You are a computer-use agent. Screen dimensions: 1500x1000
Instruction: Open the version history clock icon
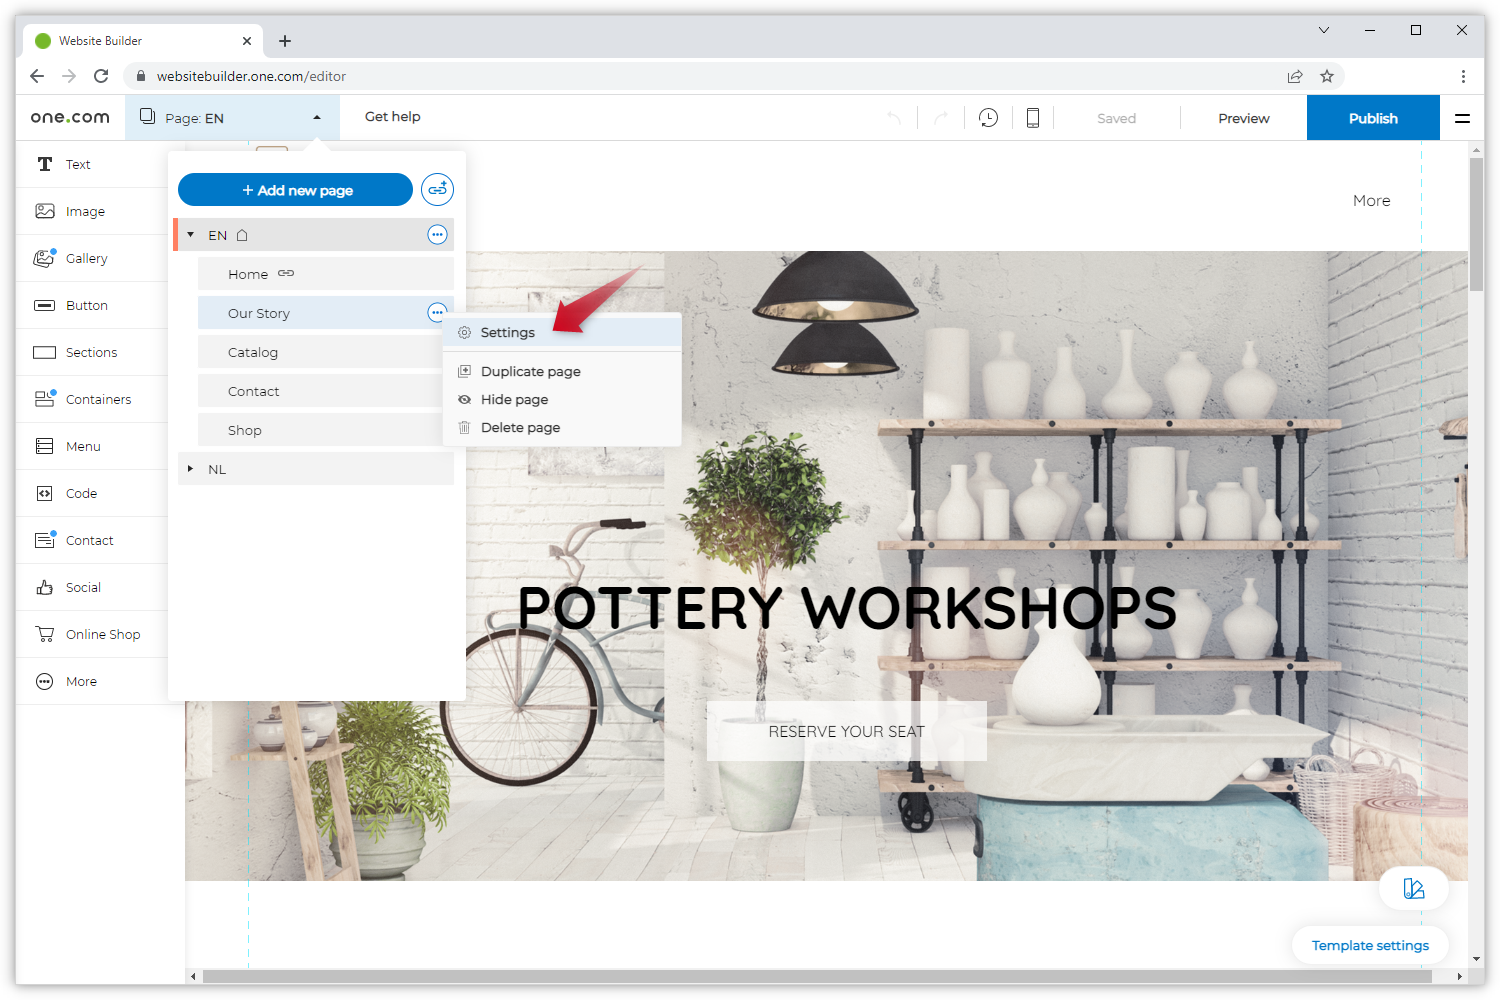[988, 118]
